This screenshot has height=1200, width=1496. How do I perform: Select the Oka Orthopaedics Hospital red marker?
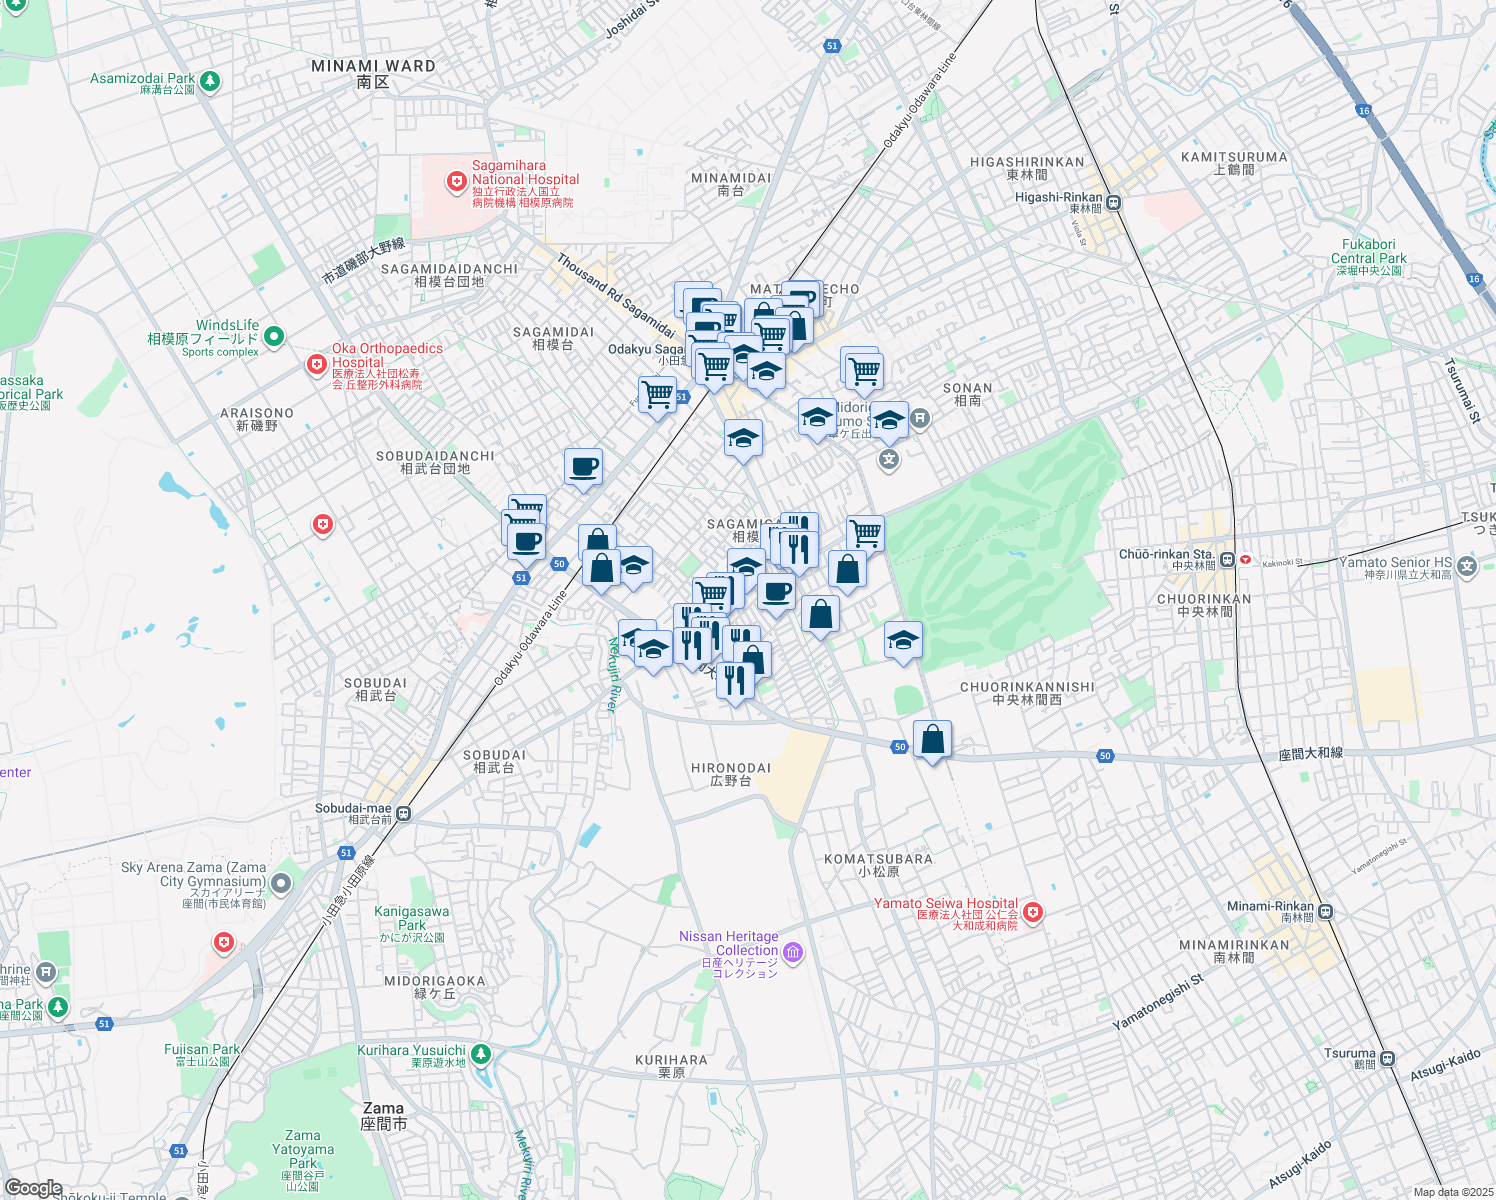pos(317,365)
